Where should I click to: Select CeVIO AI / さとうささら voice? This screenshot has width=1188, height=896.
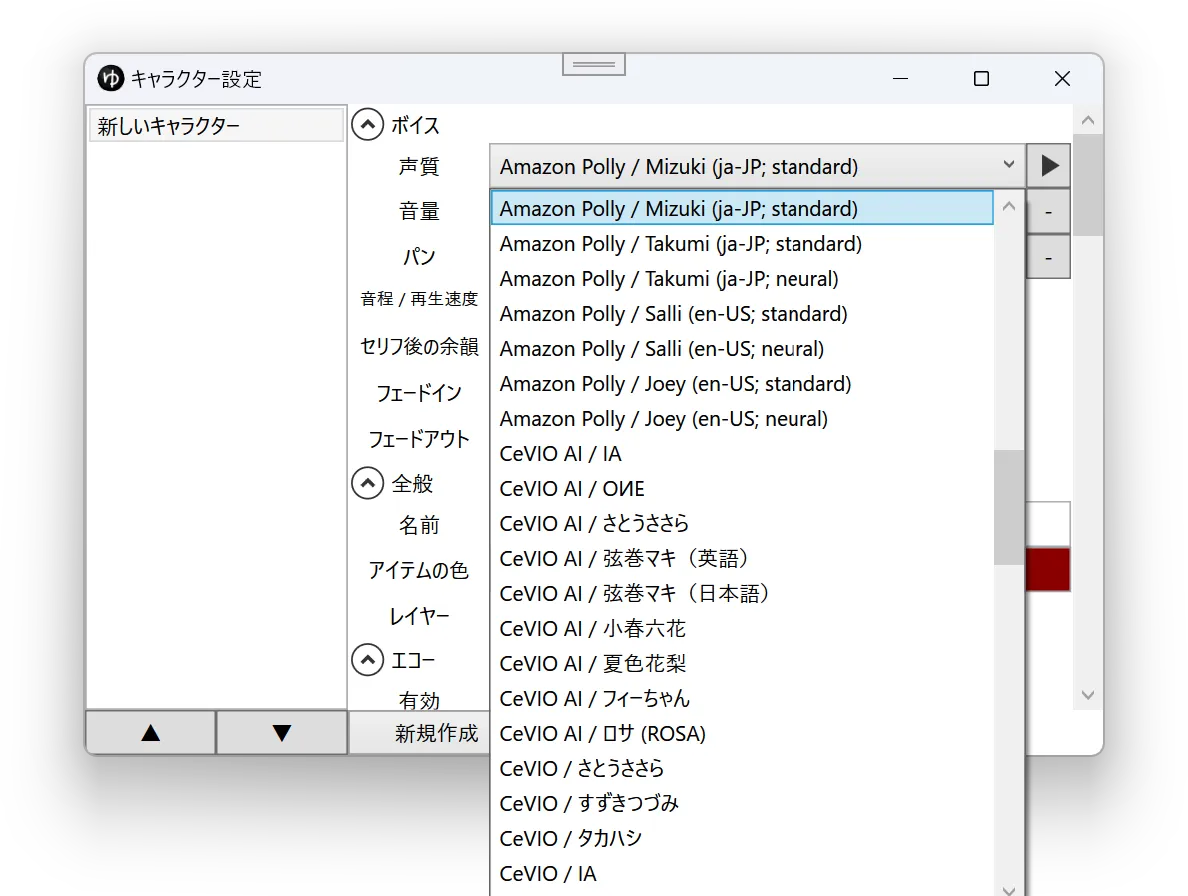click(742, 523)
